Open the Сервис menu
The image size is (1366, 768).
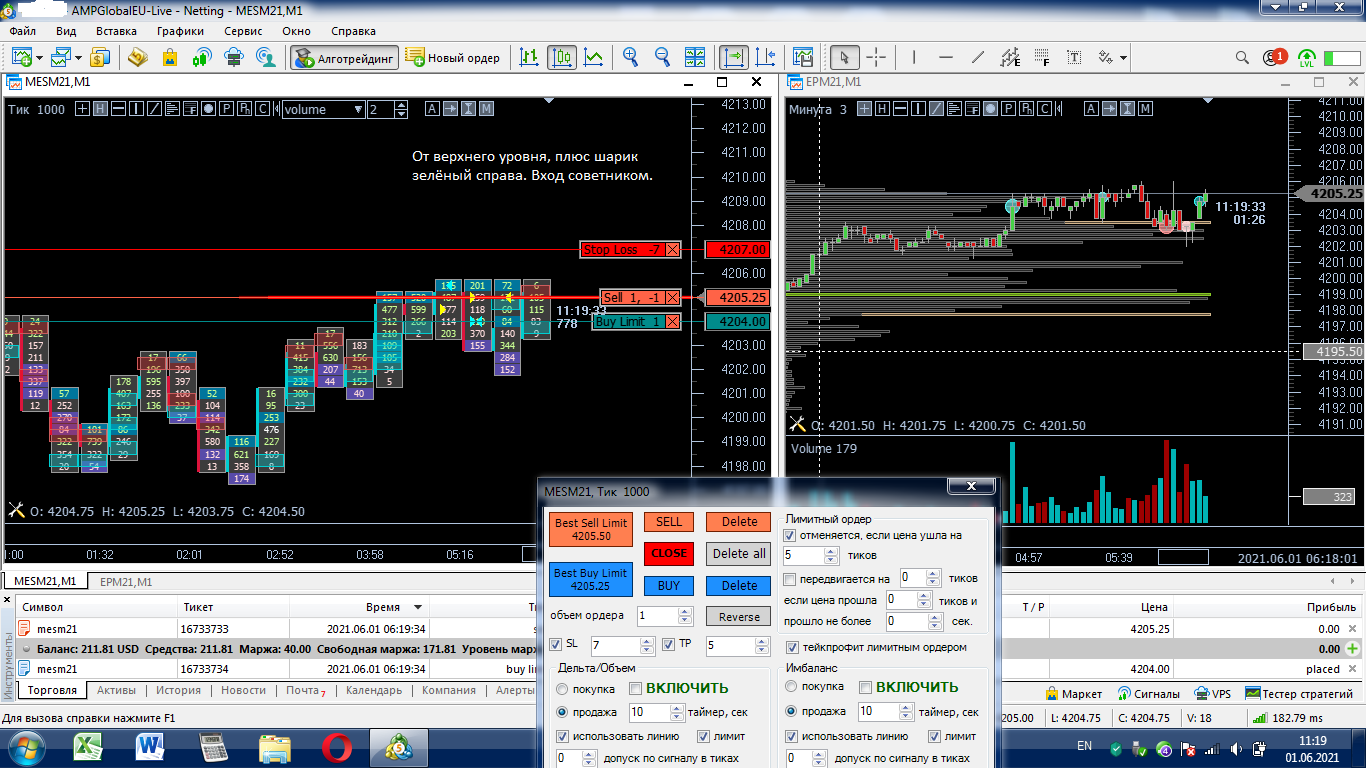tap(243, 31)
